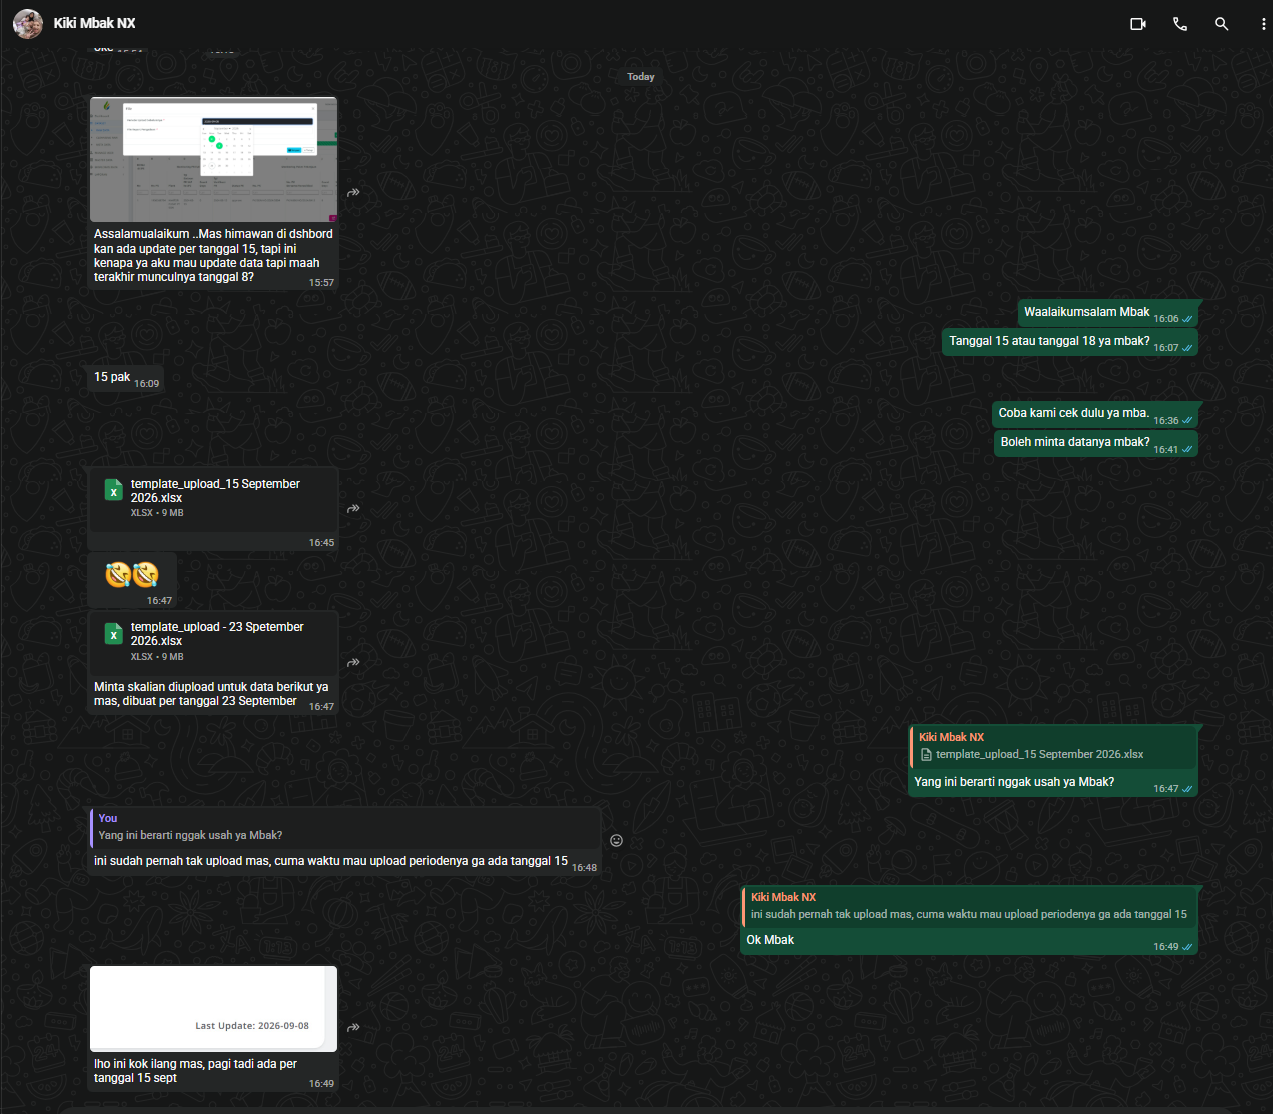React with emoji to the 16:48 message

pyautogui.click(x=616, y=841)
